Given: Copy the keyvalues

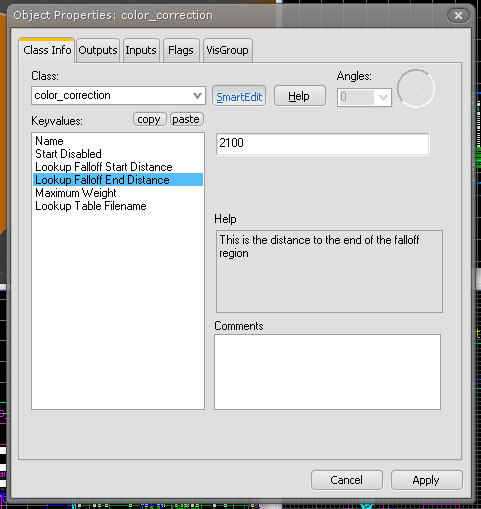Looking at the screenshot, I should [149, 119].
